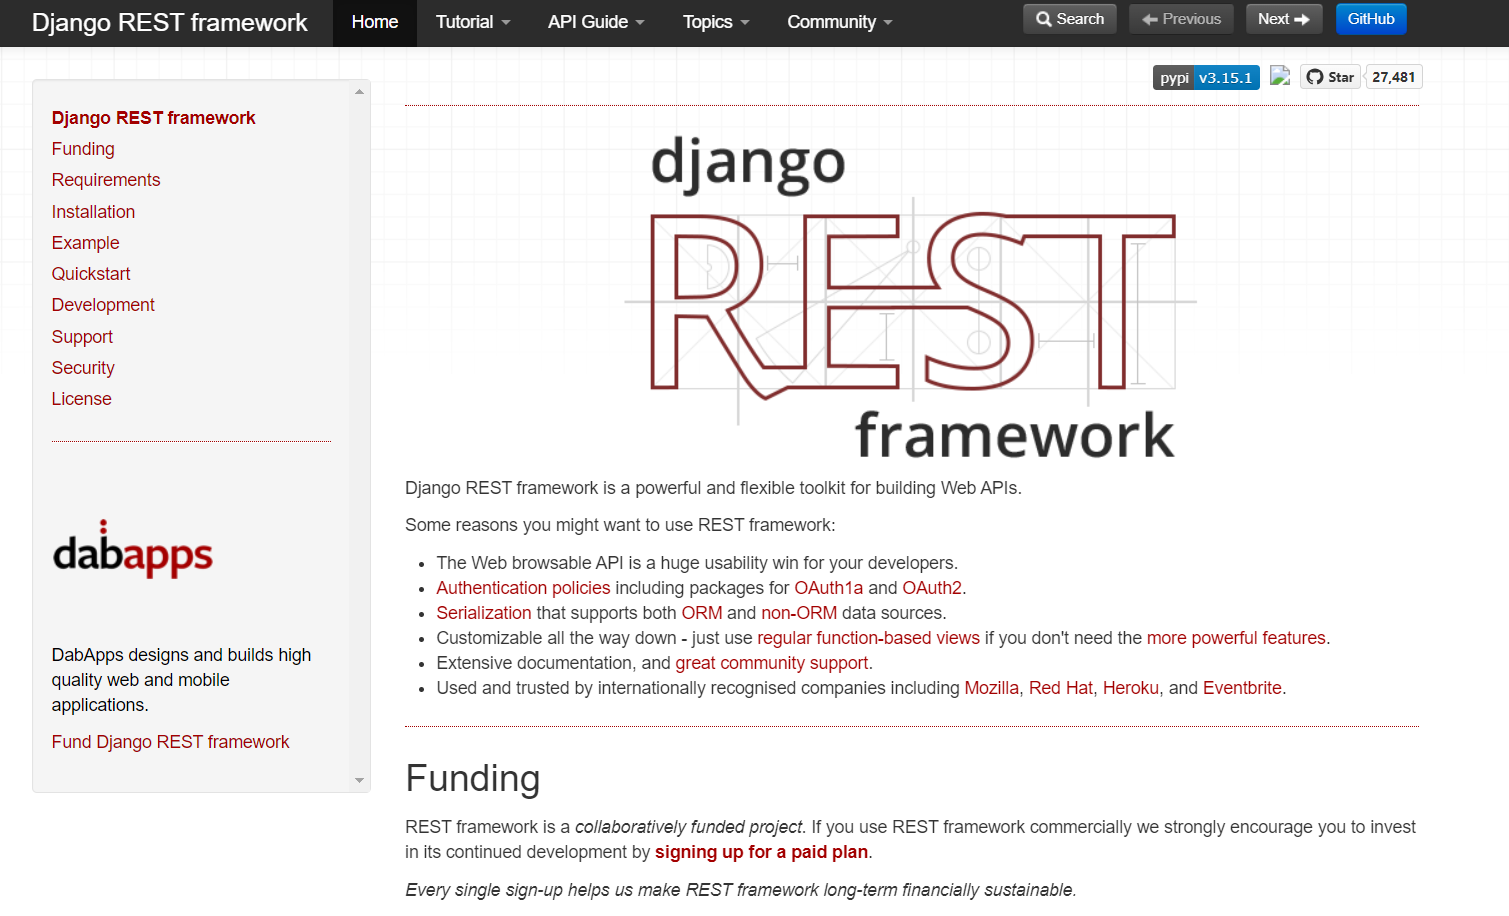The width and height of the screenshot is (1509, 916).
Task: Open the Authentication policies link
Action: (x=523, y=588)
